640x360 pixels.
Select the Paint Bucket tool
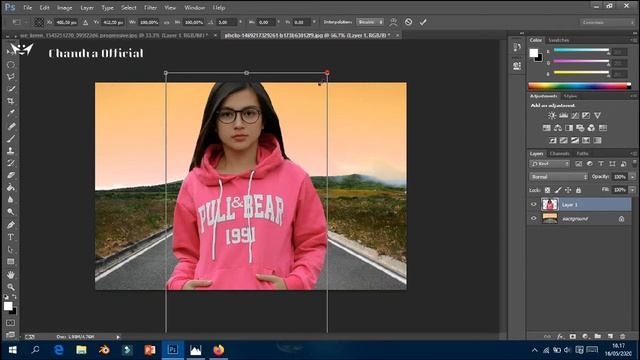click(x=11, y=188)
